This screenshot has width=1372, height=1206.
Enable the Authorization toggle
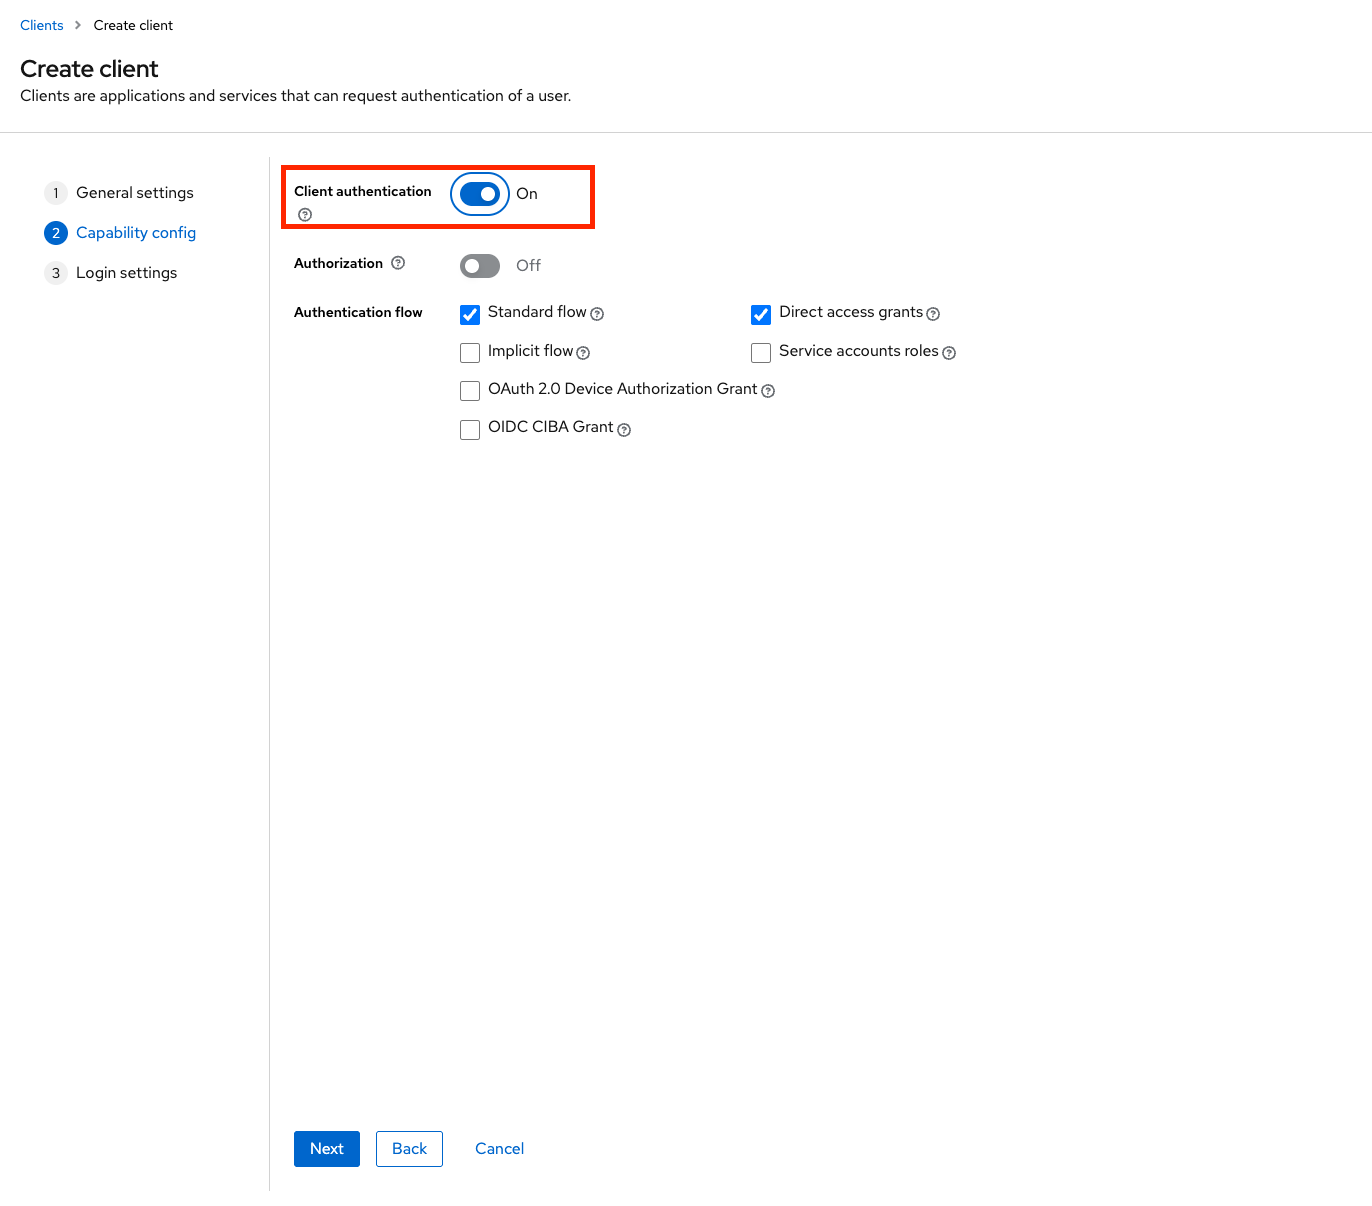pyautogui.click(x=479, y=265)
